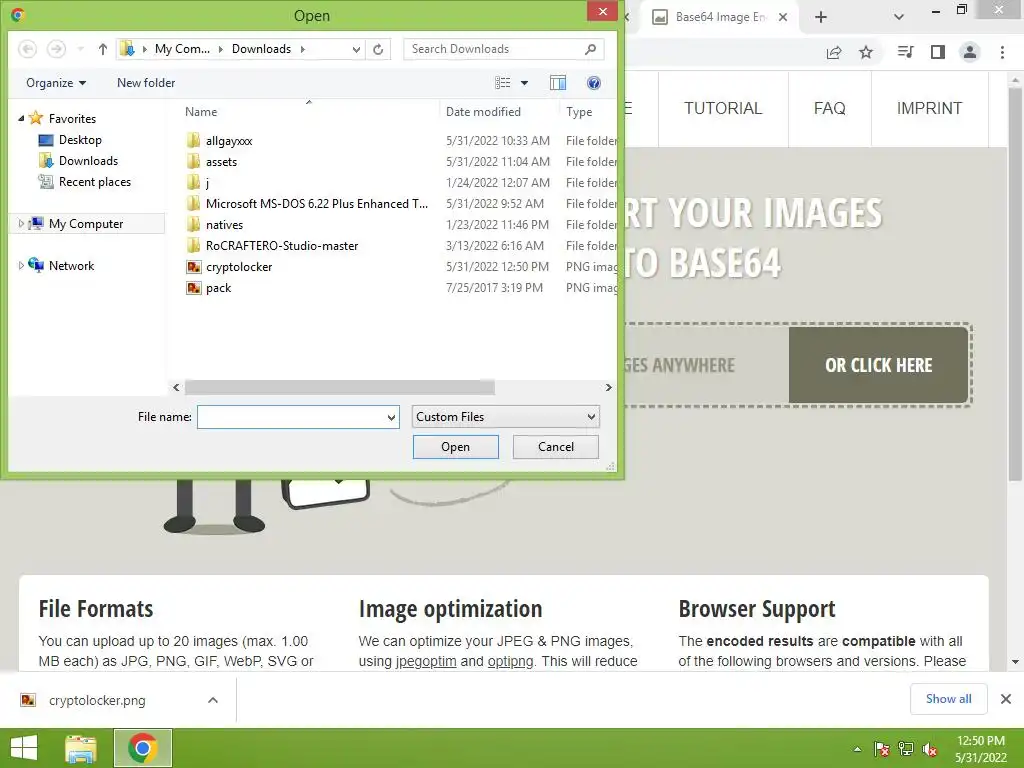
Task: Show hidden tray icons arrow
Action: click(x=857, y=749)
